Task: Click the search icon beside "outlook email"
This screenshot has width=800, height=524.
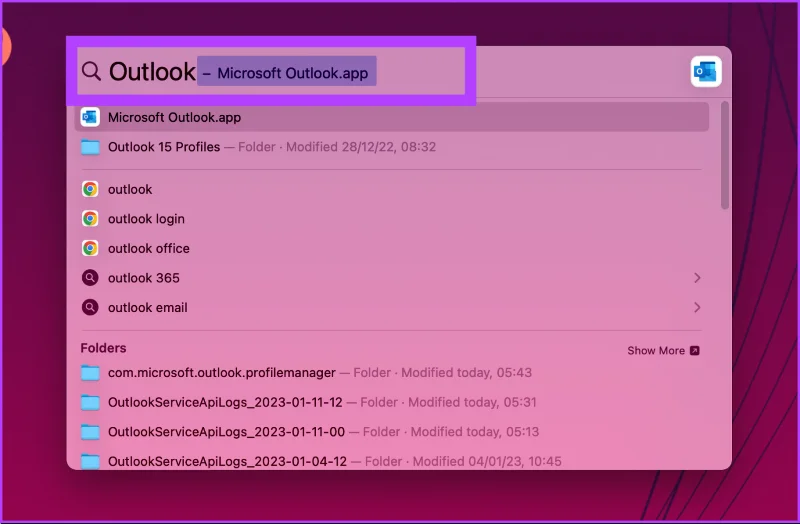Action: [x=90, y=308]
